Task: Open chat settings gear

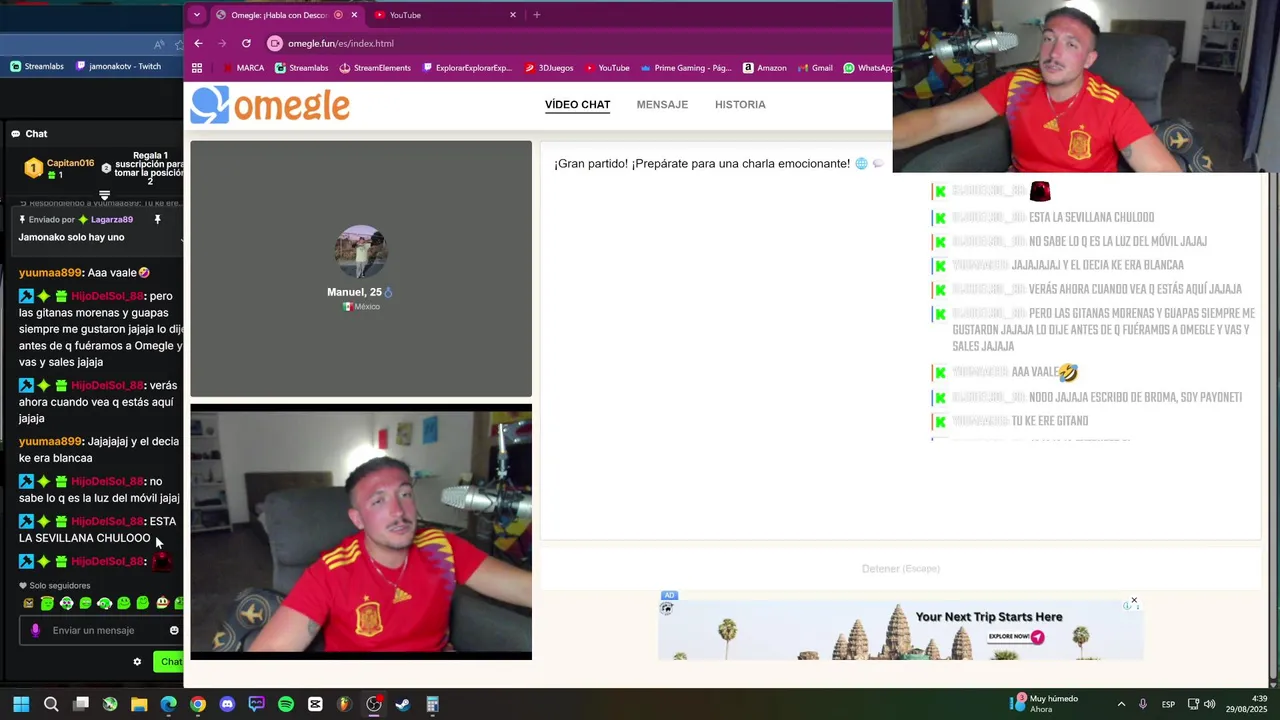Action: point(137,661)
